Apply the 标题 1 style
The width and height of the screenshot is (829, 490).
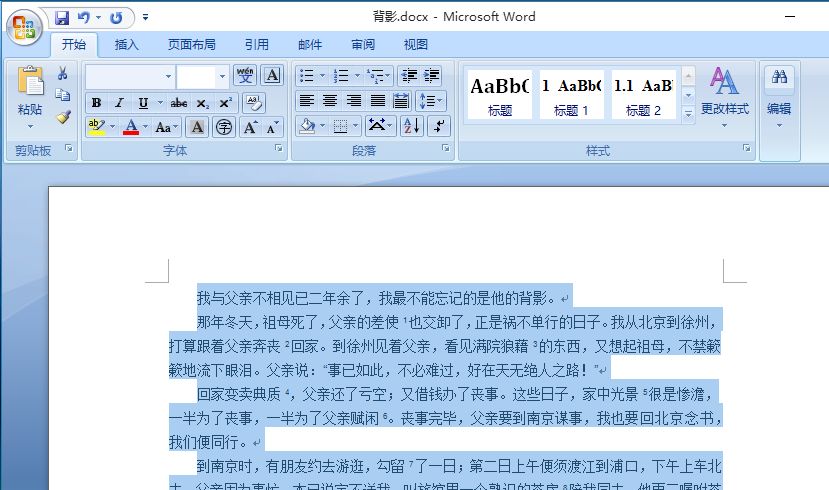[571, 94]
